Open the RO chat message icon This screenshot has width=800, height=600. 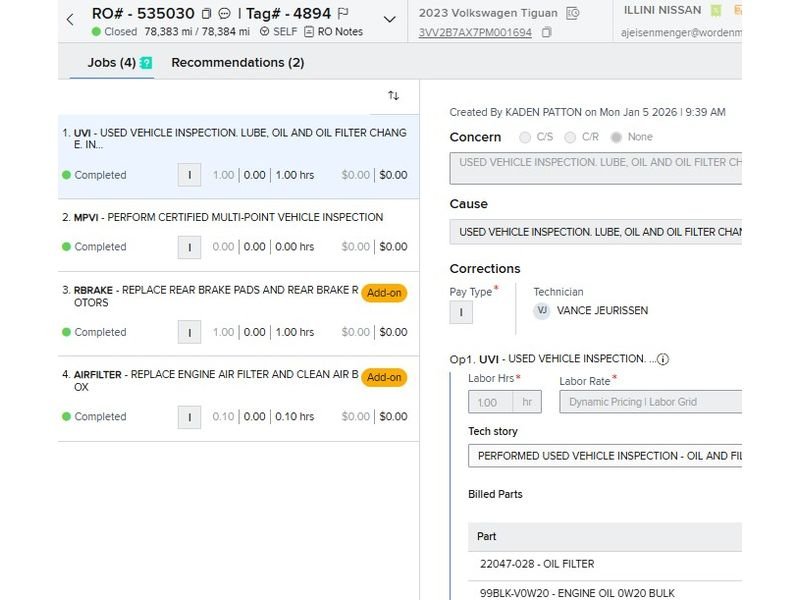(x=224, y=14)
